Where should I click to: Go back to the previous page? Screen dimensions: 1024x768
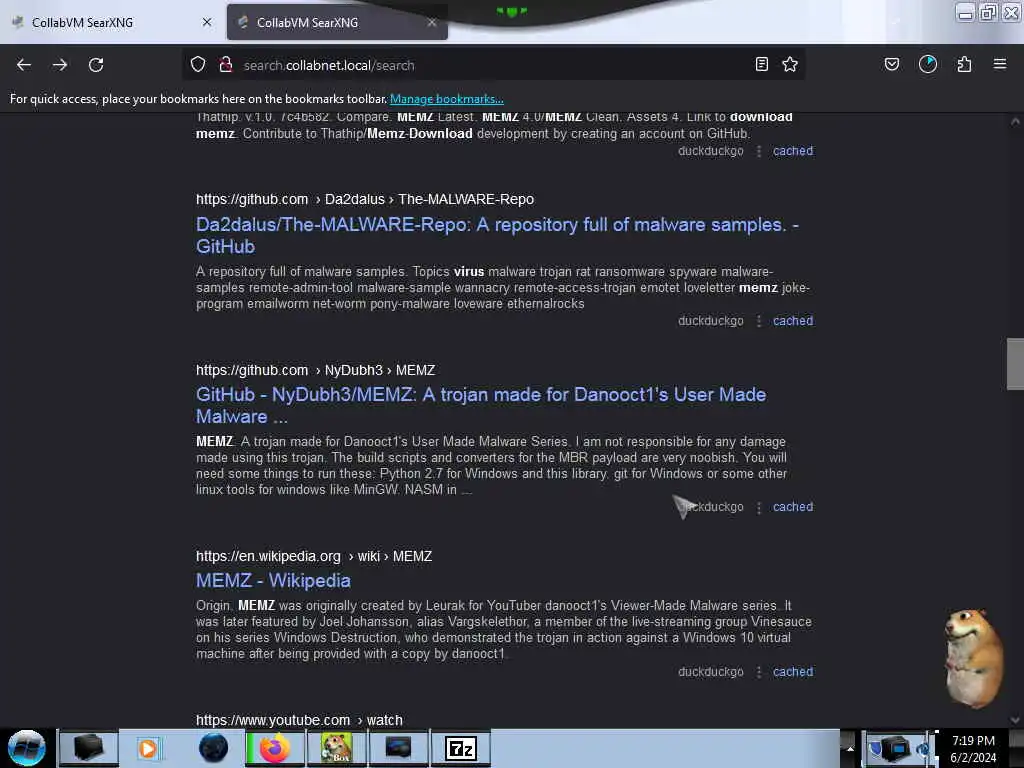click(24, 65)
